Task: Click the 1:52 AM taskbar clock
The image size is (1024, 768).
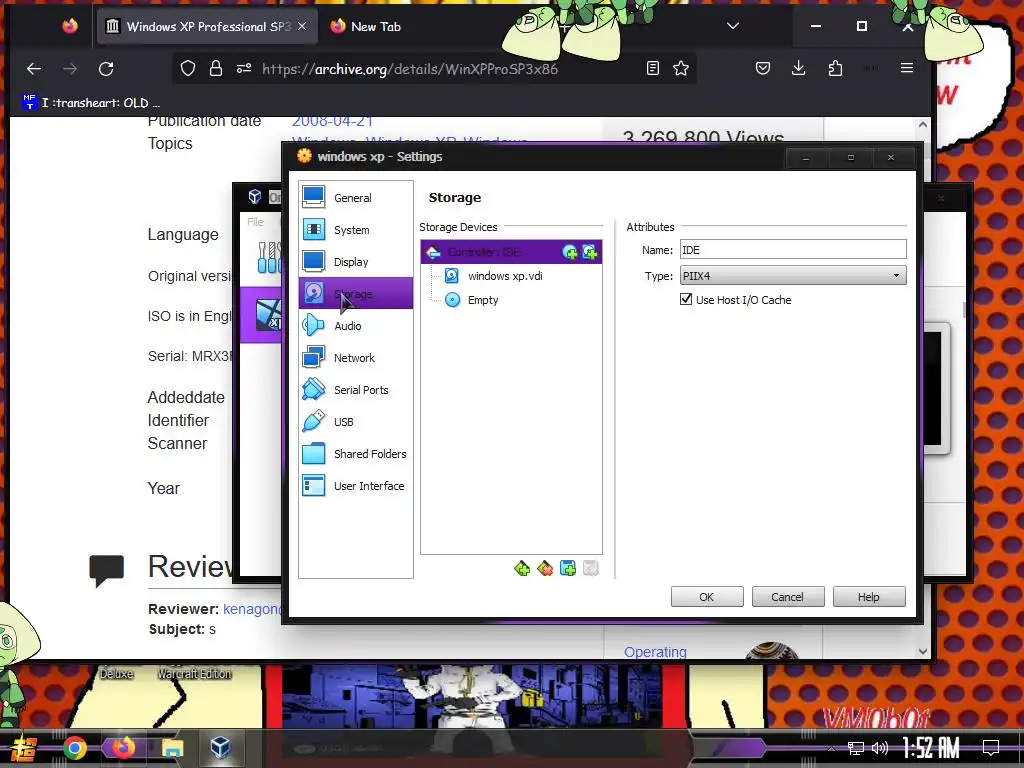Action: tap(931, 747)
